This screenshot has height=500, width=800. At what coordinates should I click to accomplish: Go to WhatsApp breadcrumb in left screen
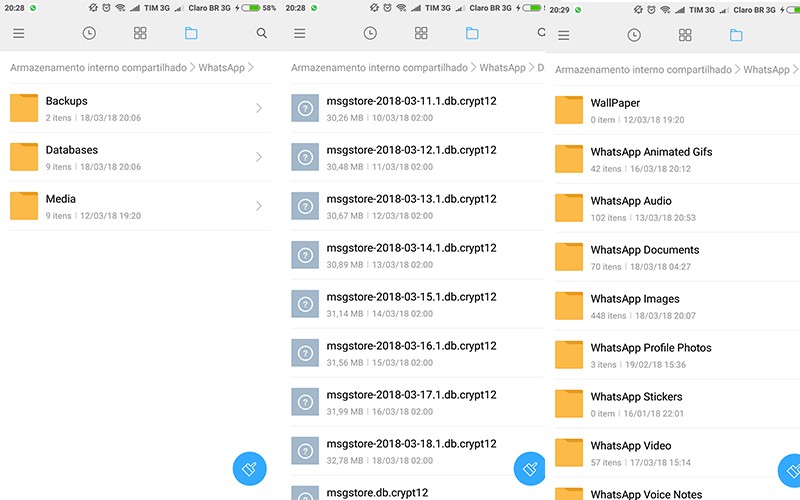tap(221, 68)
